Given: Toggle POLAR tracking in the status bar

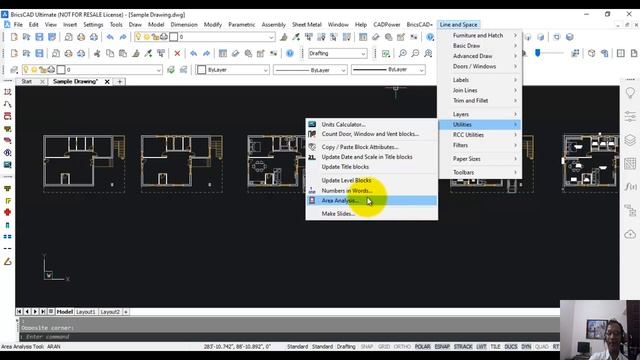Looking at the screenshot, I should [422, 347].
